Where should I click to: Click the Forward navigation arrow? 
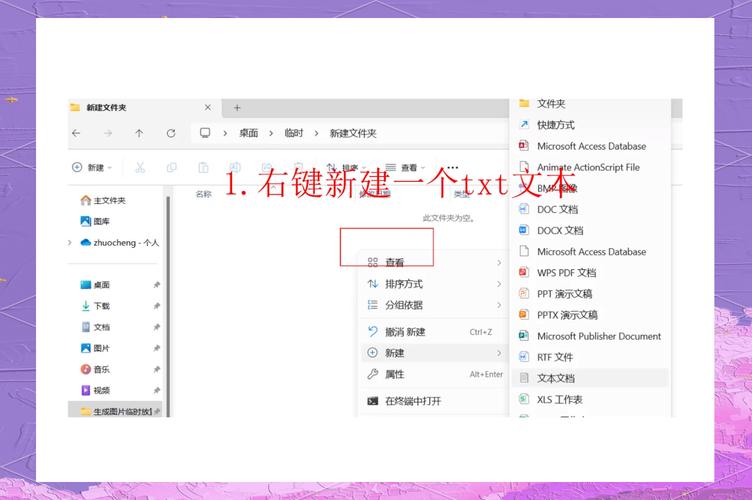pyautogui.click(x=108, y=133)
